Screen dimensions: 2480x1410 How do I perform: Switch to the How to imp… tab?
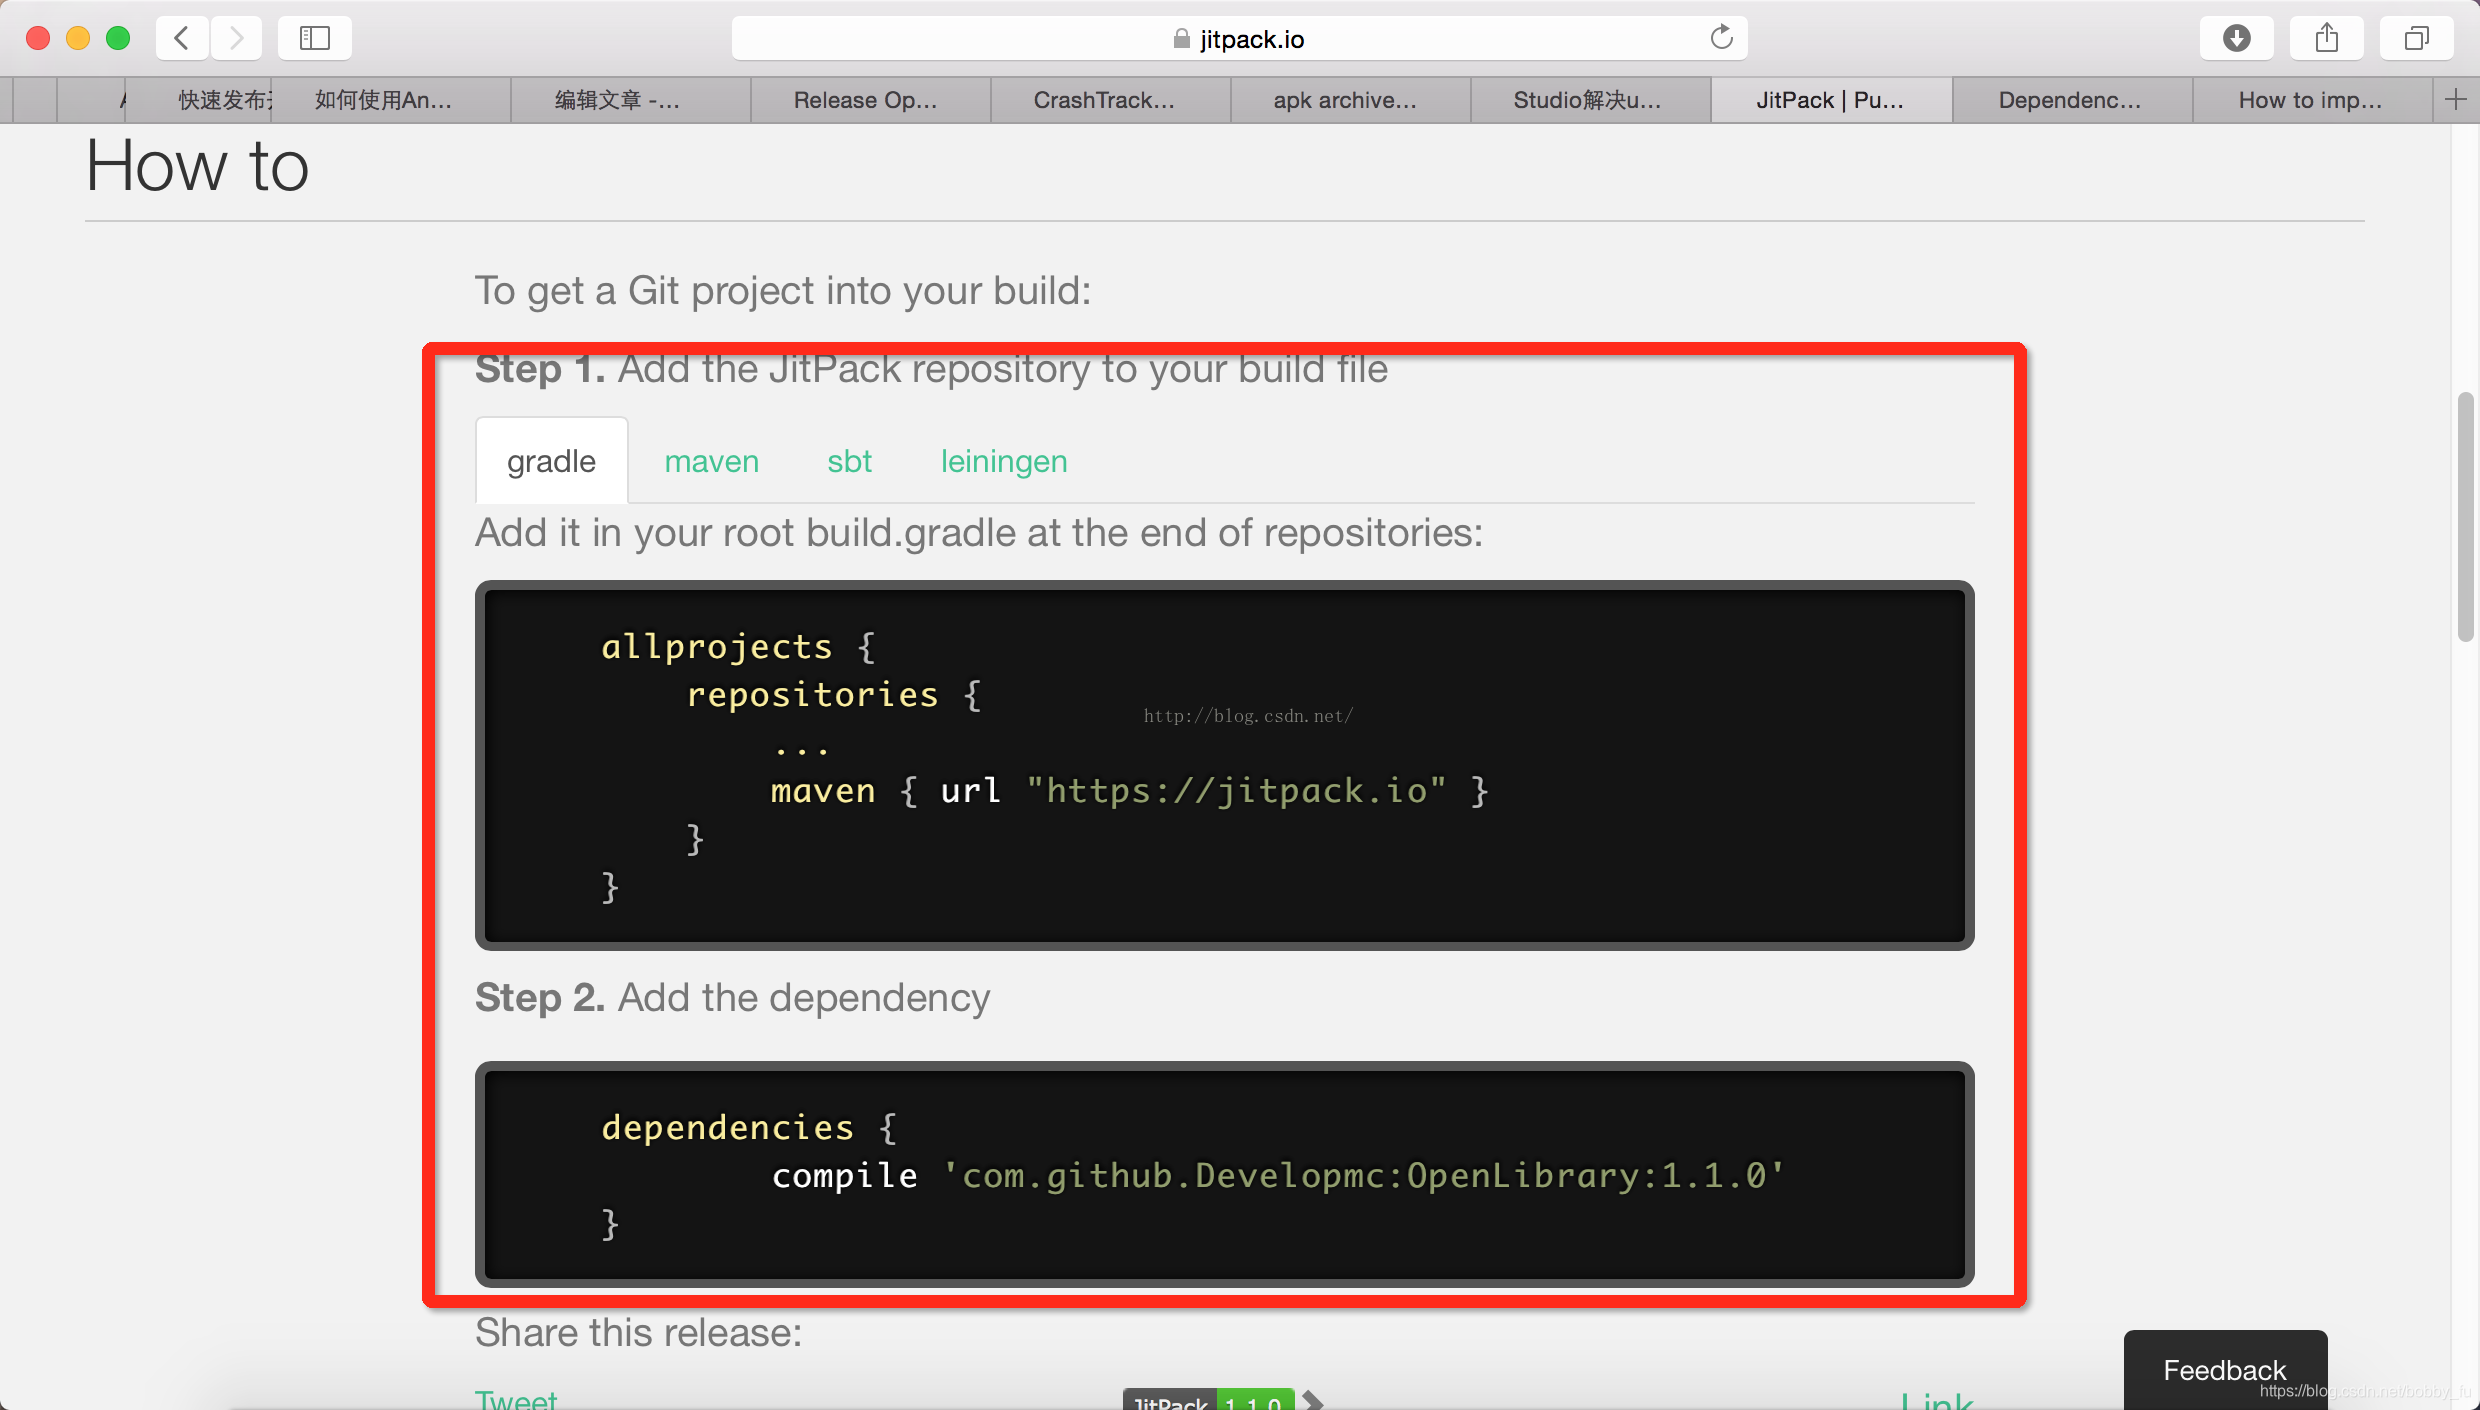(x=2312, y=100)
